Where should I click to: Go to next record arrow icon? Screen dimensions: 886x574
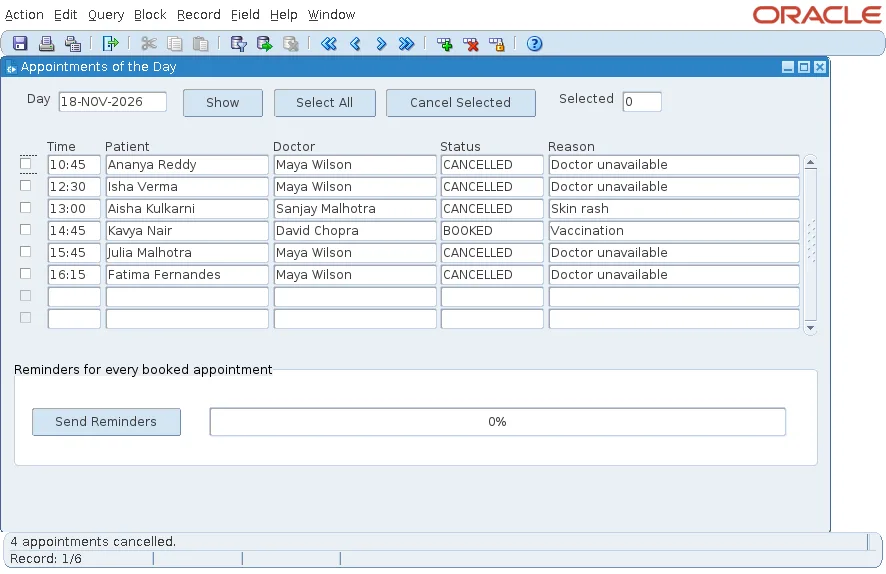(x=381, y=44)
